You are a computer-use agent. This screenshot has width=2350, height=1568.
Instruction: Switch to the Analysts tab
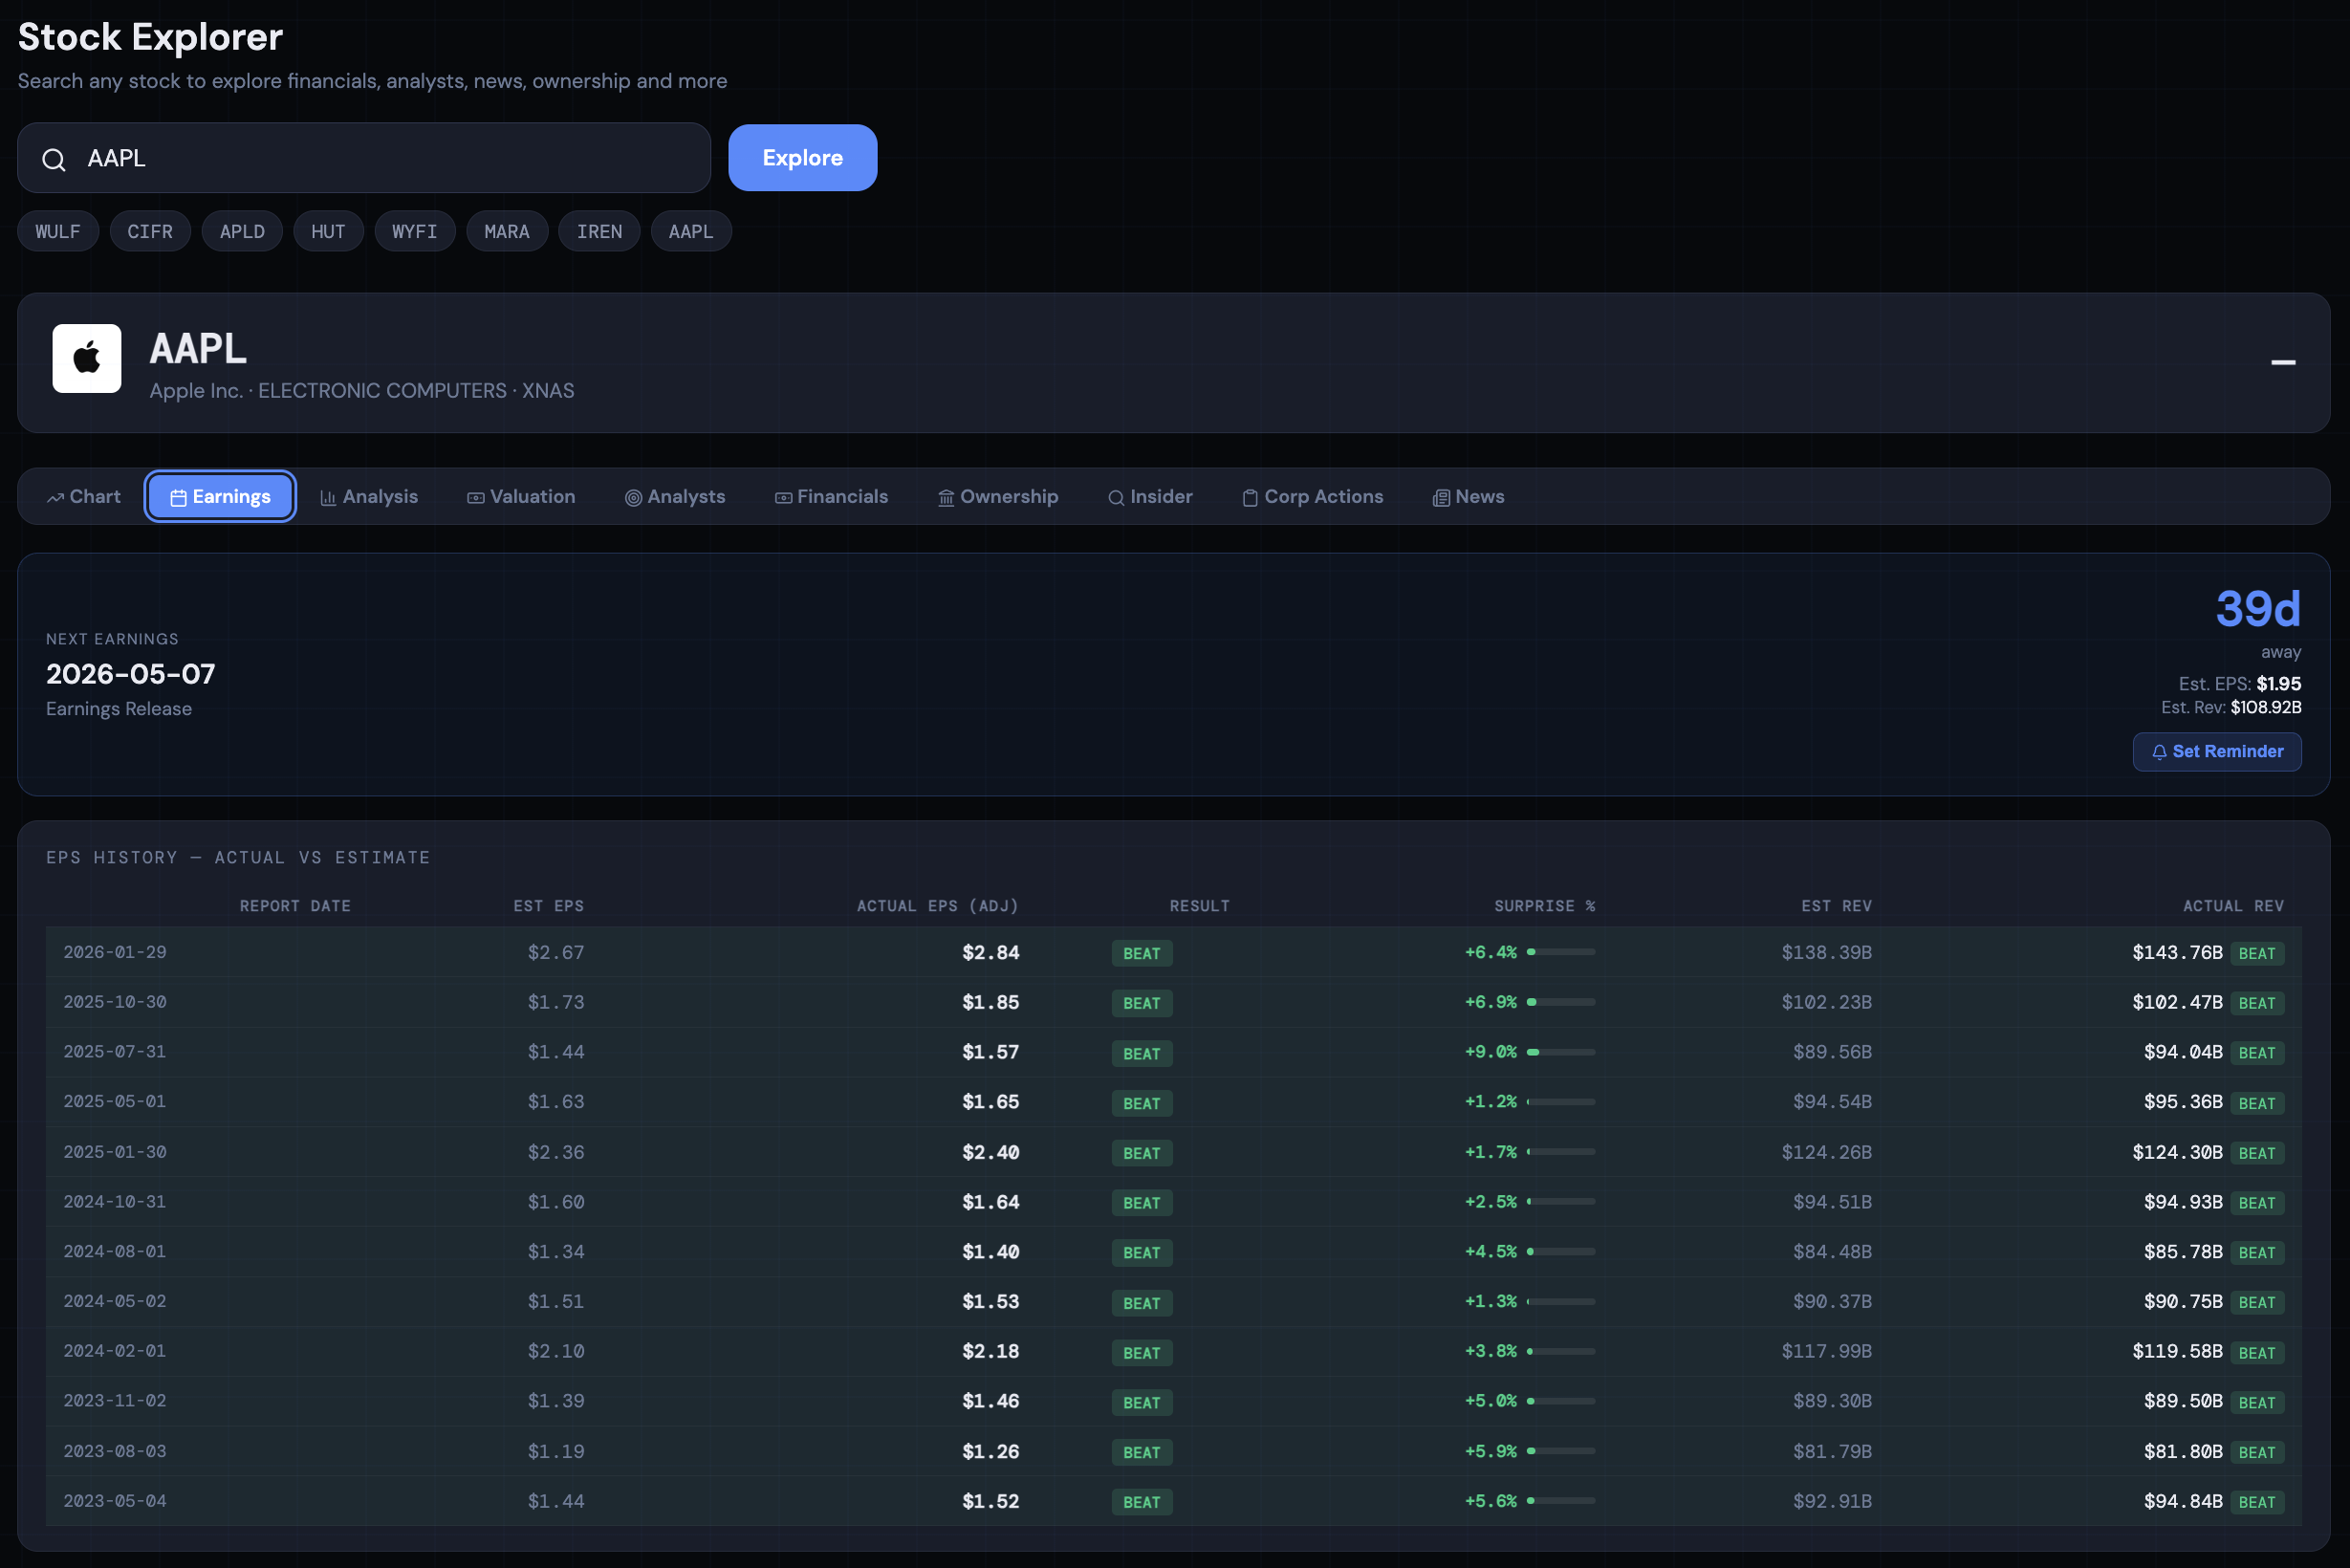(675, 497)
